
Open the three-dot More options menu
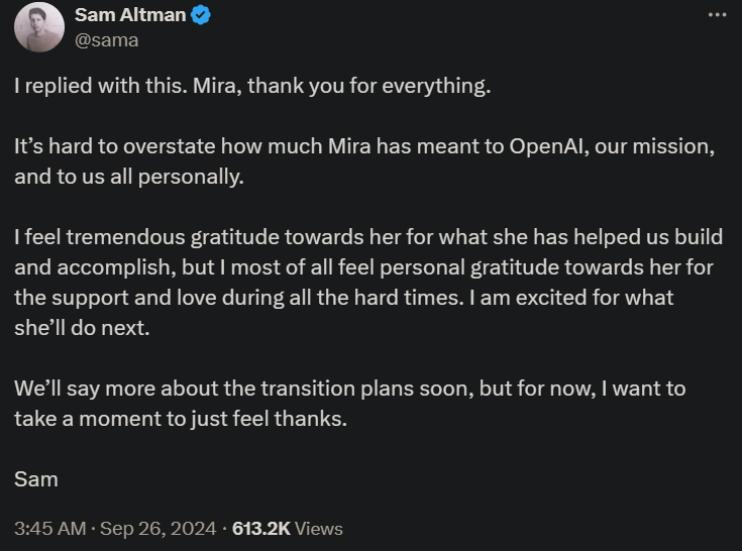(717, 17)
